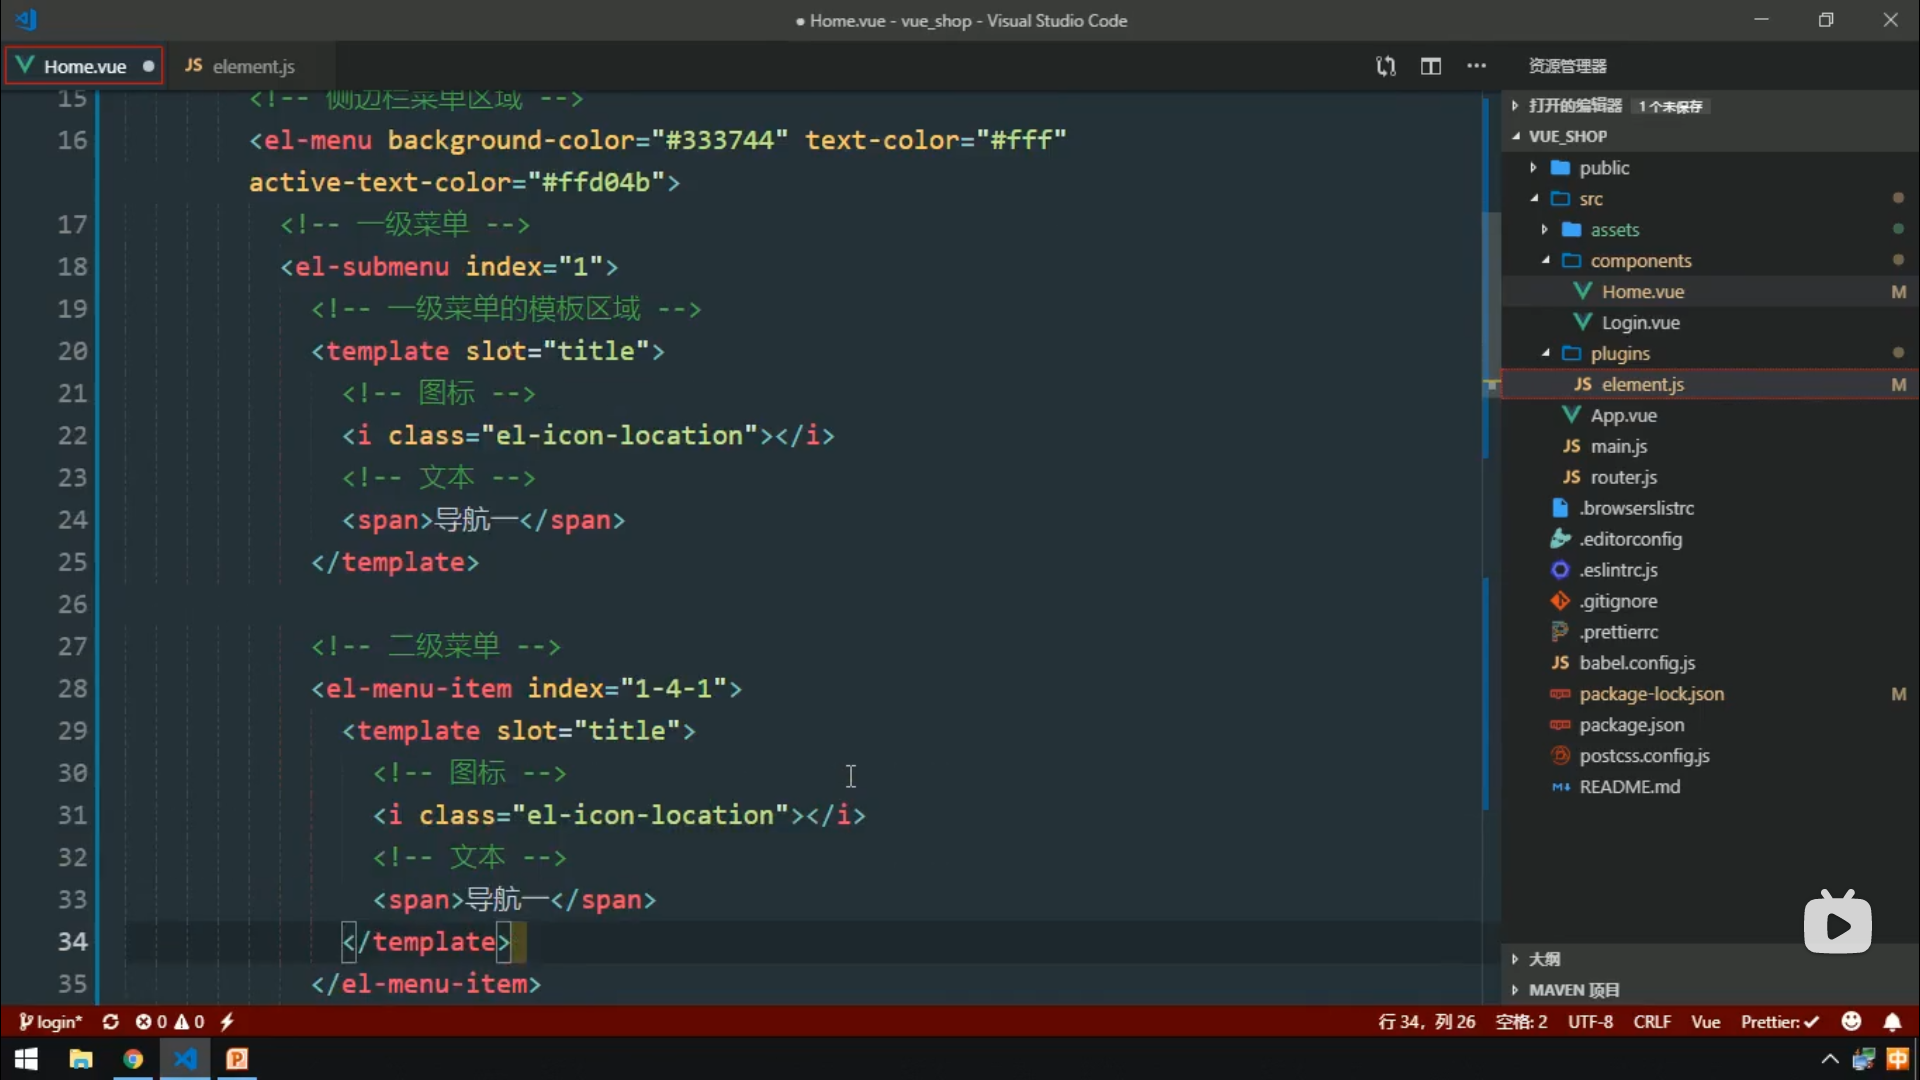1920x1080 pixels.
Task: Change indentation via 空格: 2
Action: point(1521,1022)
